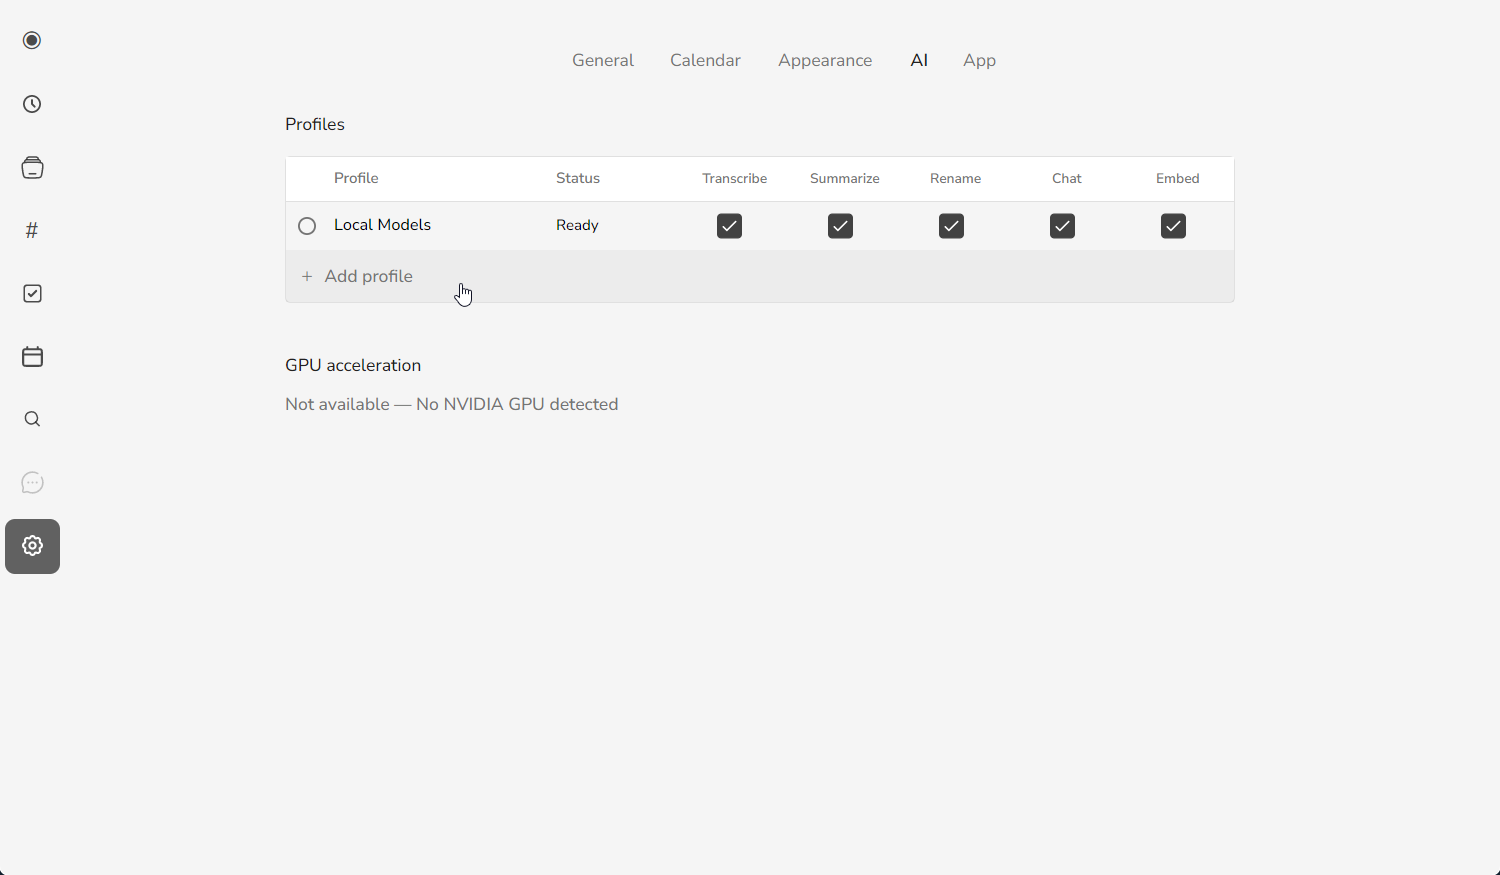Screen dimensions: 1500x875
Task: Switch to the Appearance tab
Action: click(825, 60)
